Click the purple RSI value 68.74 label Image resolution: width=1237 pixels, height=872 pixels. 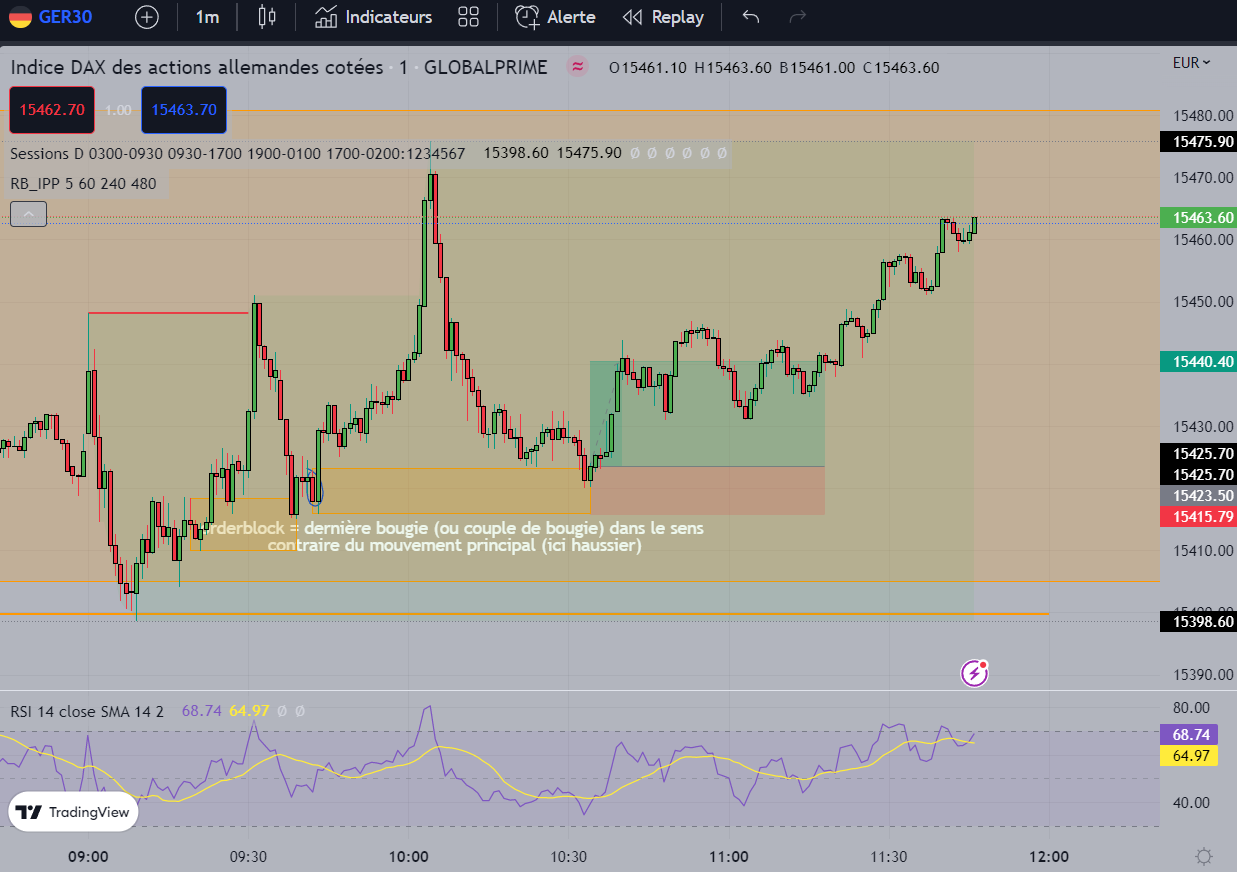click(1188, 734)
